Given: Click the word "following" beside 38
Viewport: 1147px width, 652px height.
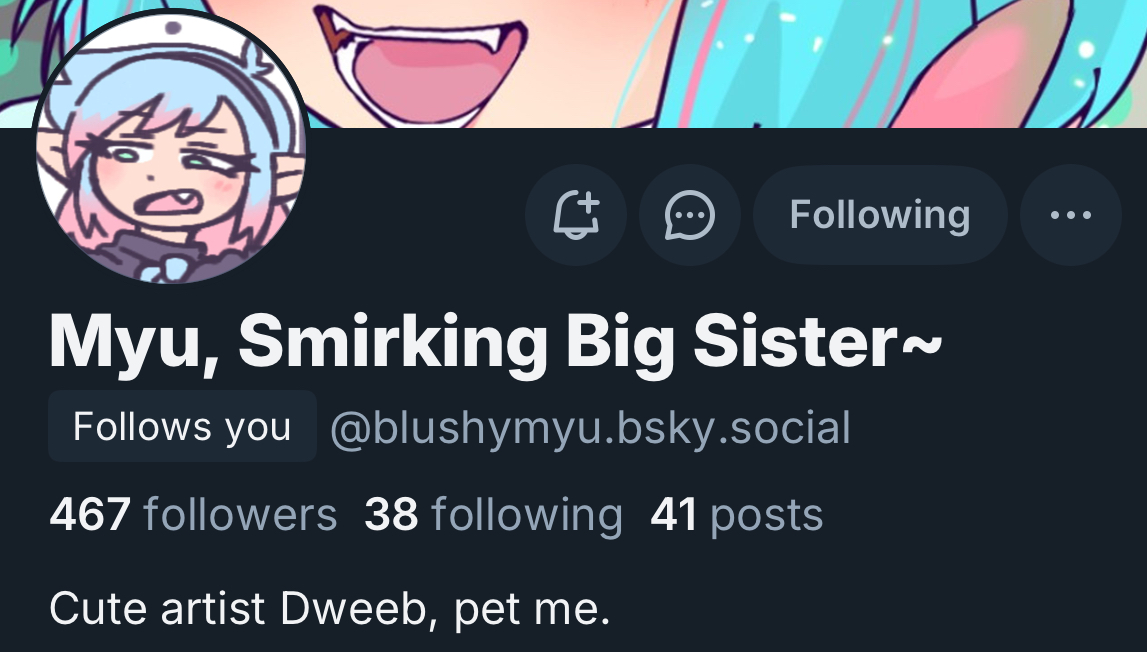Looking at the screenshot, I should click(527, 516).
